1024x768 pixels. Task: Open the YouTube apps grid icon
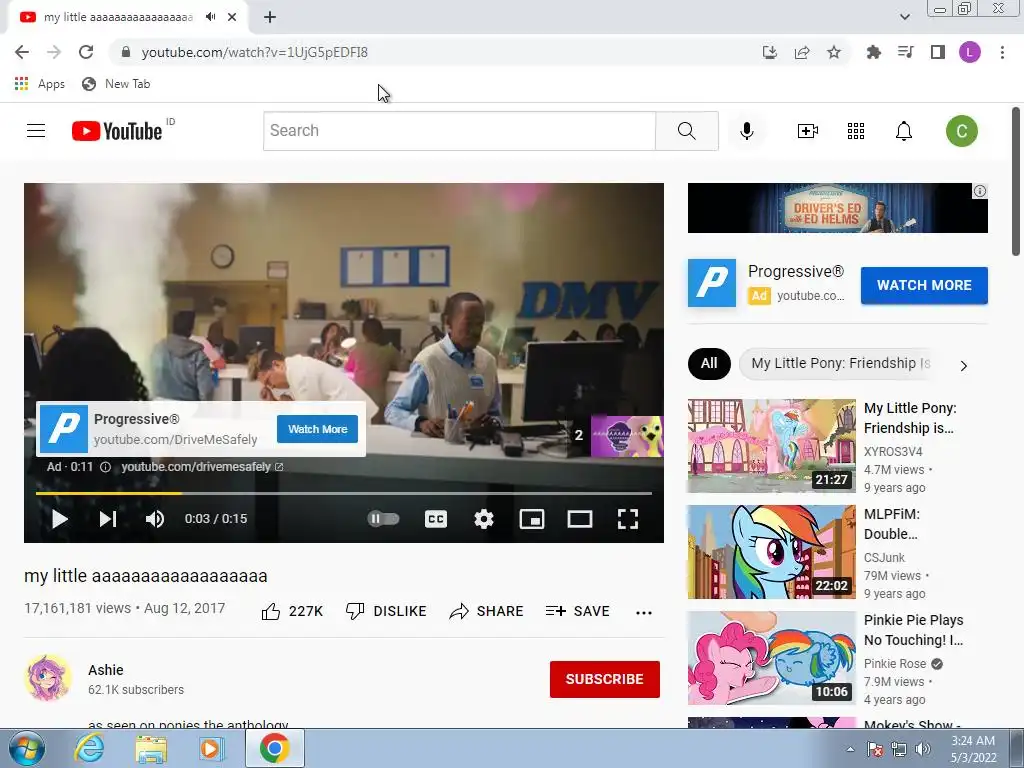(856, 131)
